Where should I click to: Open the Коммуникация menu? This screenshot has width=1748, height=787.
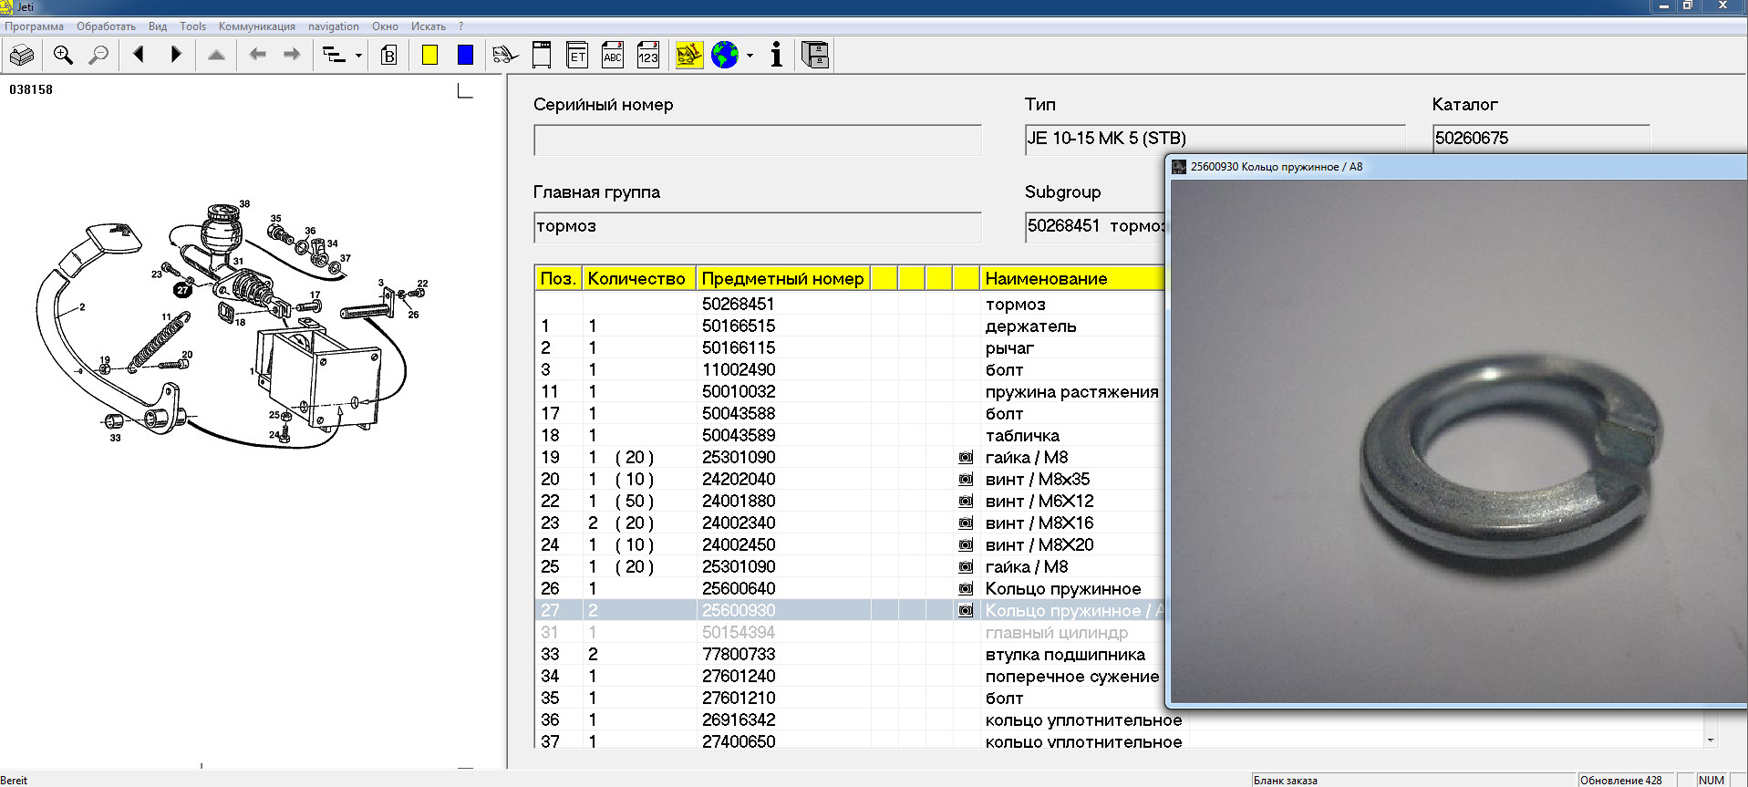(x=256, y=26)
